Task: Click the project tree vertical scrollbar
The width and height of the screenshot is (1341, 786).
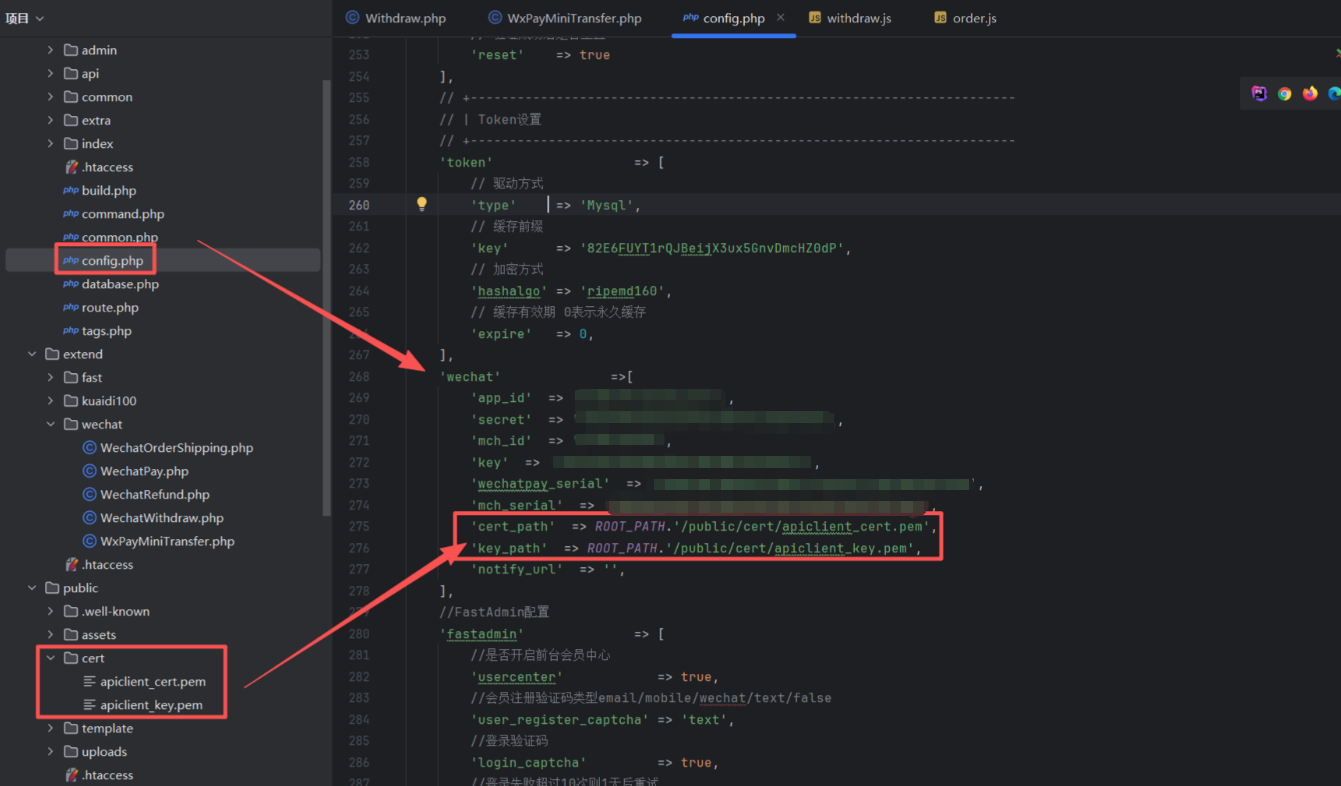Action: [326, 300]
